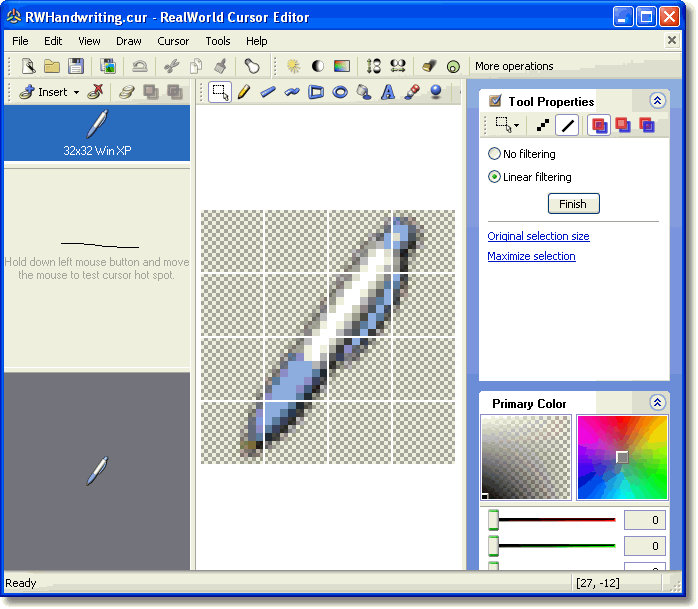Click the stacked coins layer icon
Screen dimensions: 698x609
point(127,92)
